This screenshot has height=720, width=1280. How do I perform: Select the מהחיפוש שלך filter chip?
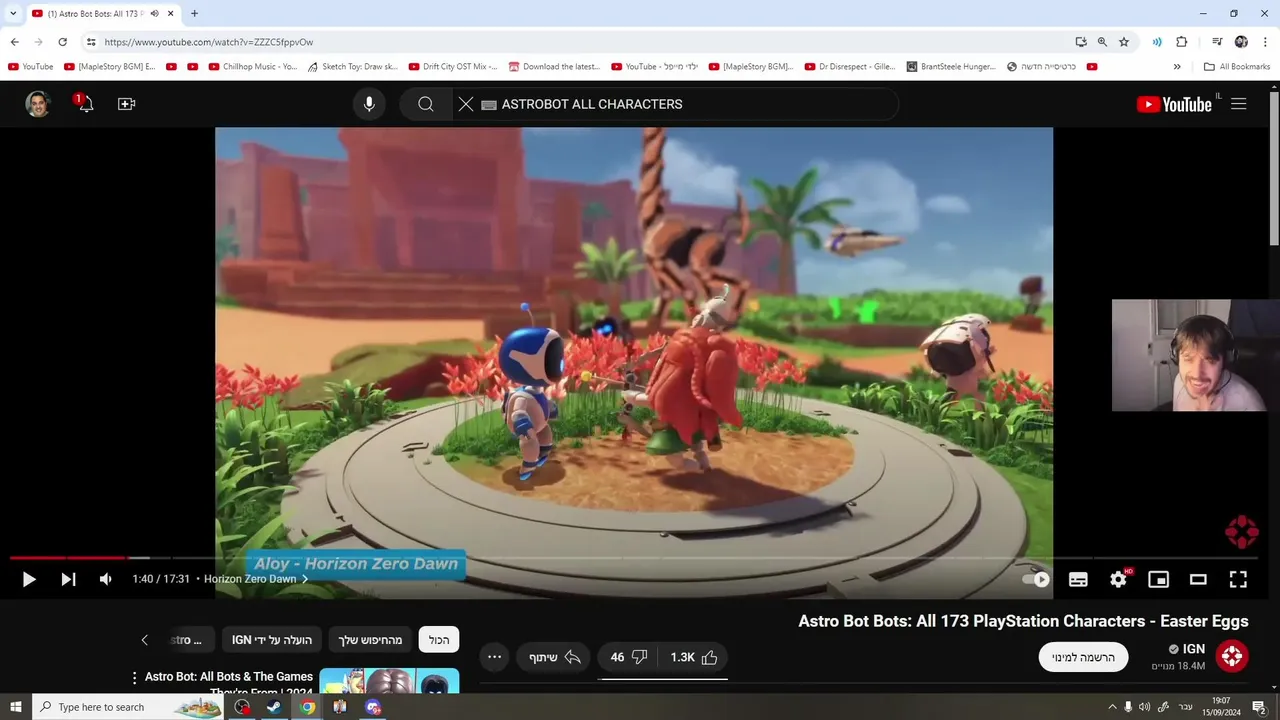pos(370,640)
